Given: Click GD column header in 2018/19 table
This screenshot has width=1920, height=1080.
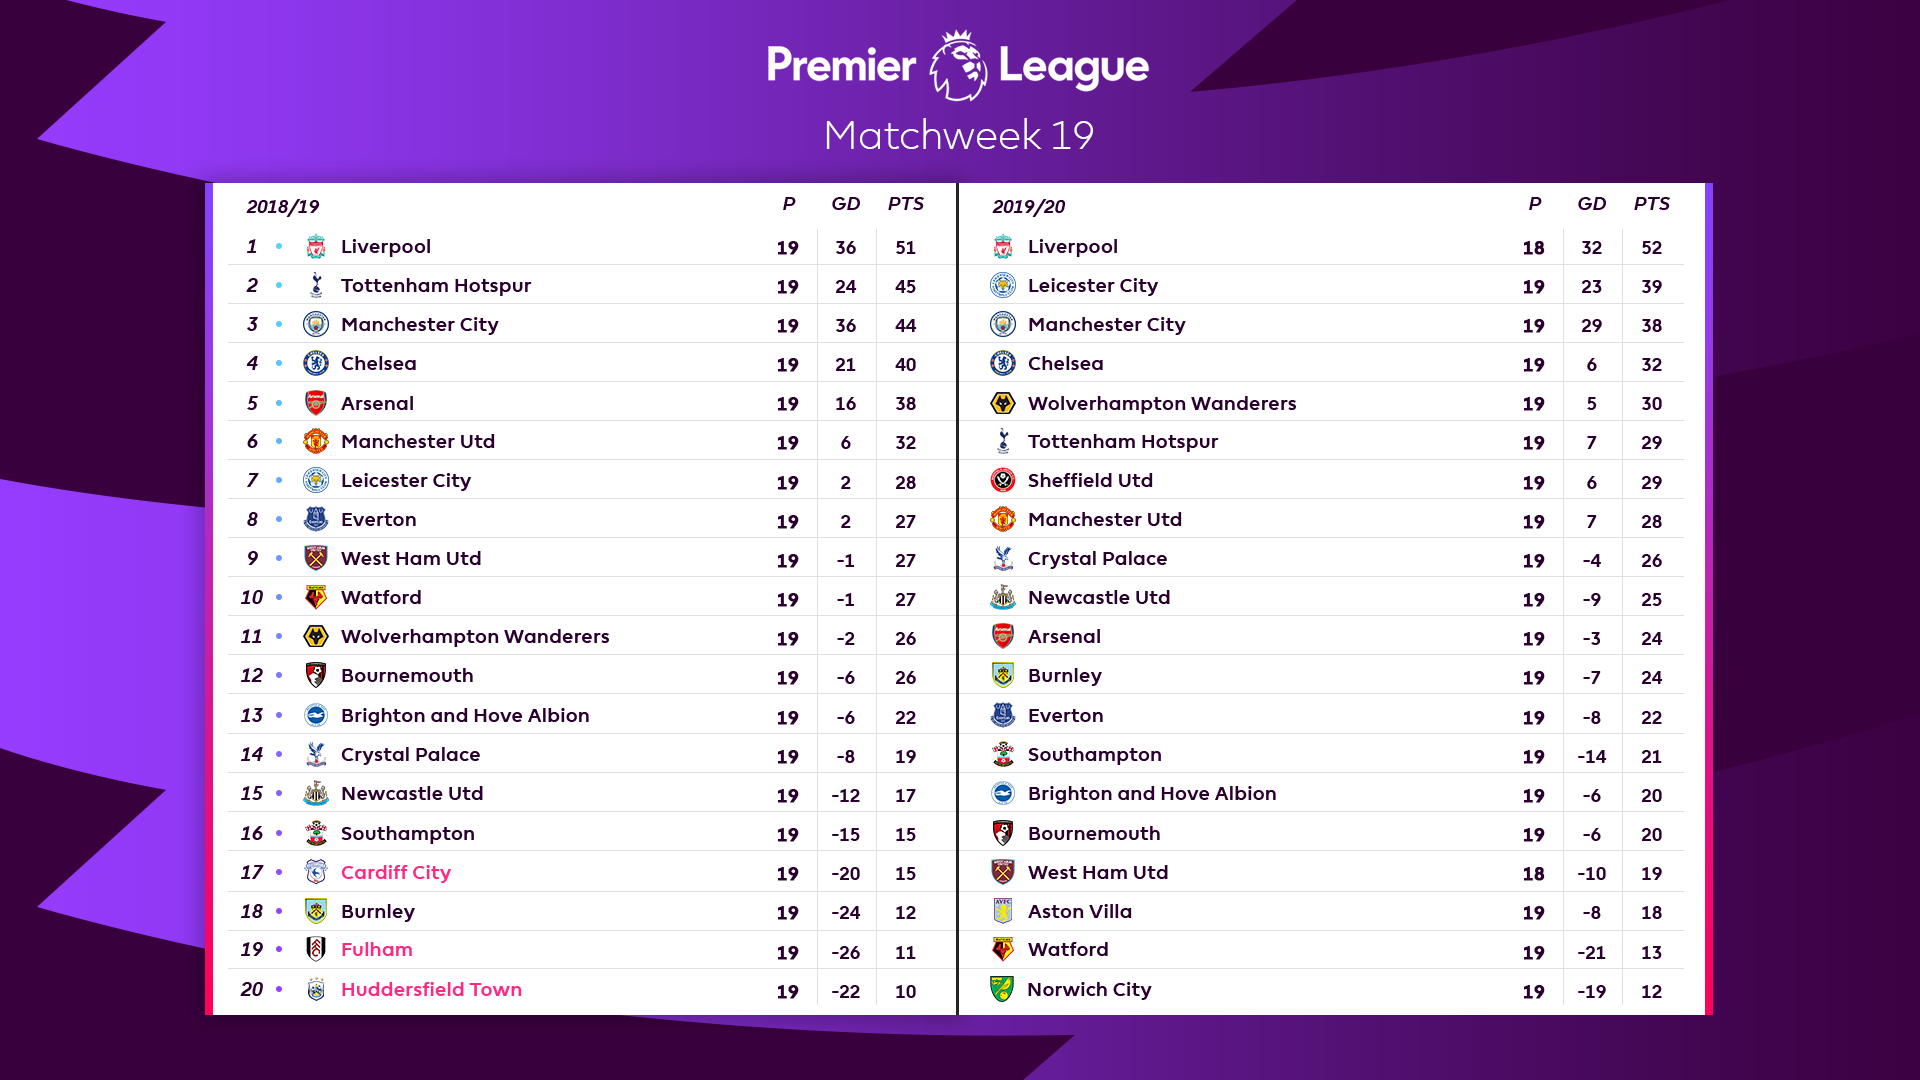Looking at the screenshot, I should tap(846, 204).
